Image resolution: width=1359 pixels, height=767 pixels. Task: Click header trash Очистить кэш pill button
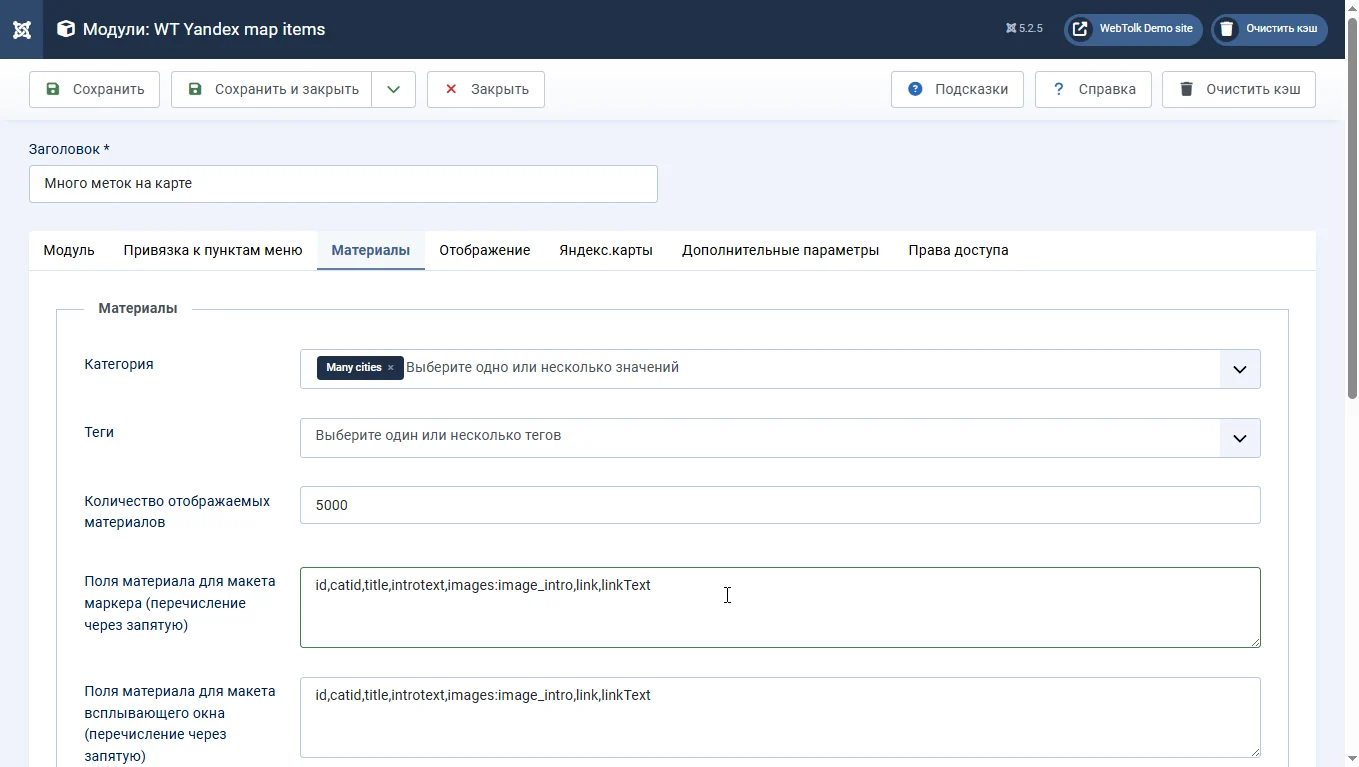1269,29
